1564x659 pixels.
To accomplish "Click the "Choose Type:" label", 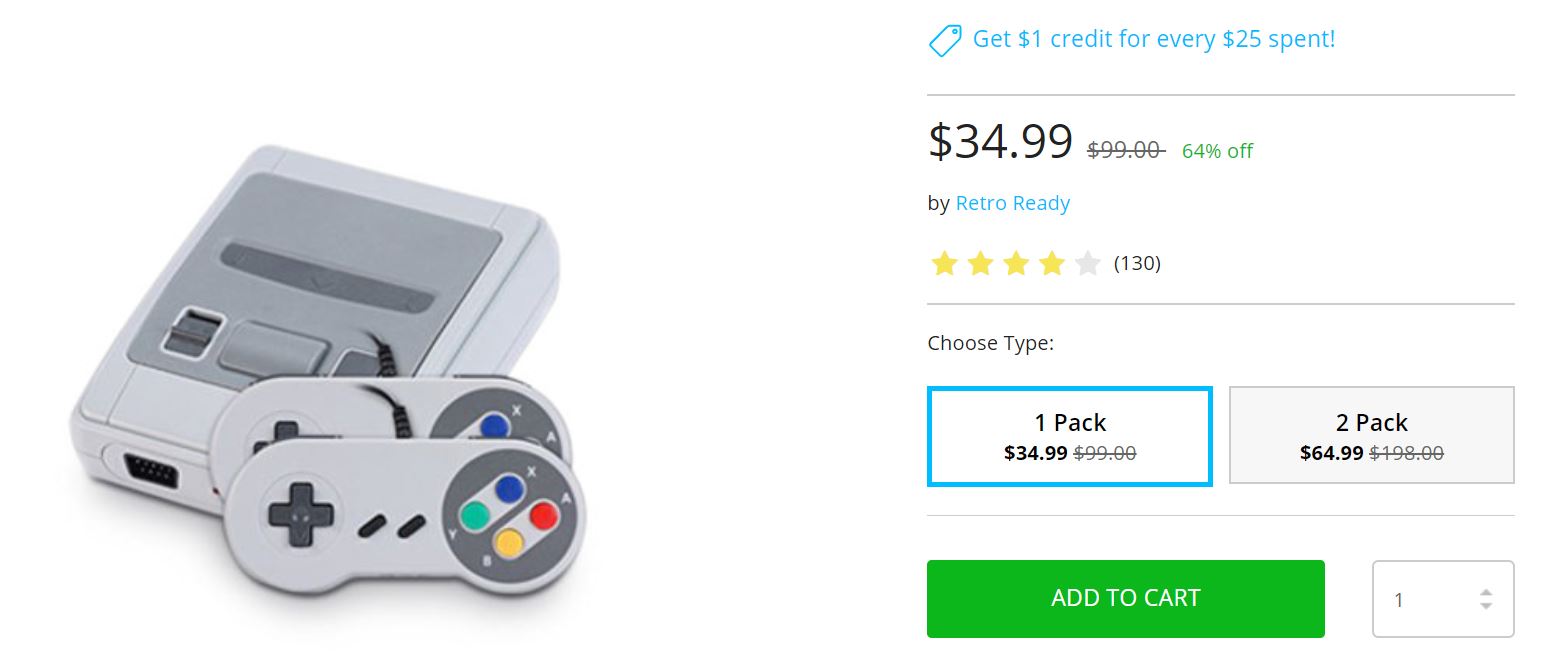I will (990, 344).
